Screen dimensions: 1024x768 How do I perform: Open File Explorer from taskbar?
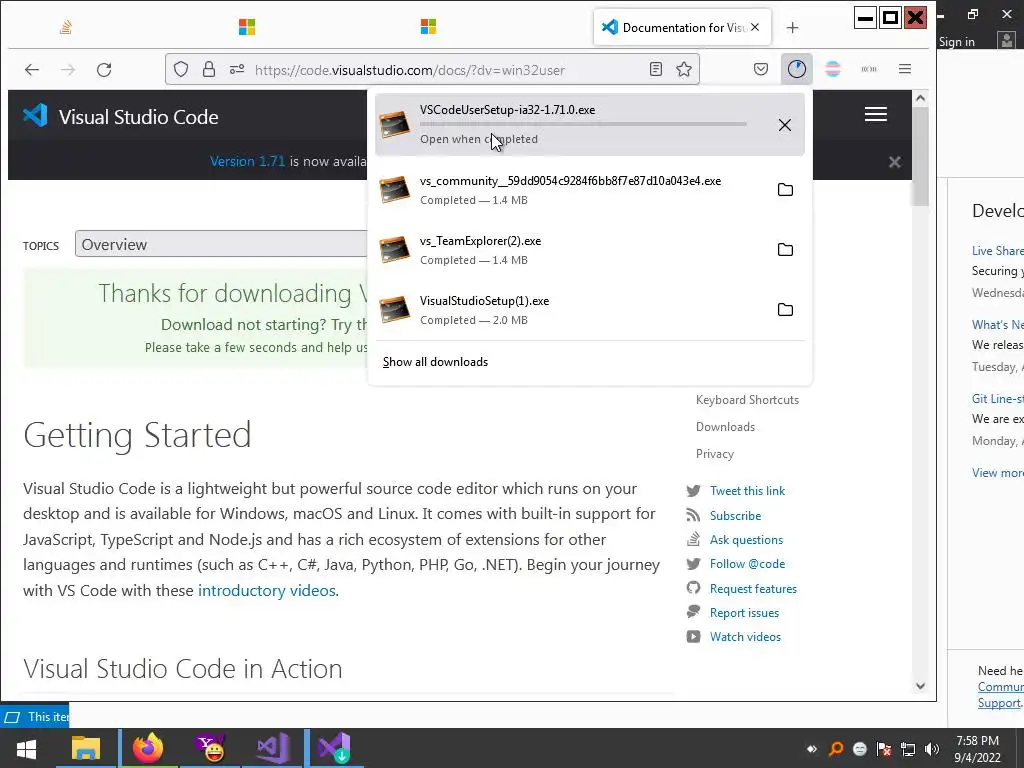coord(86,748)
